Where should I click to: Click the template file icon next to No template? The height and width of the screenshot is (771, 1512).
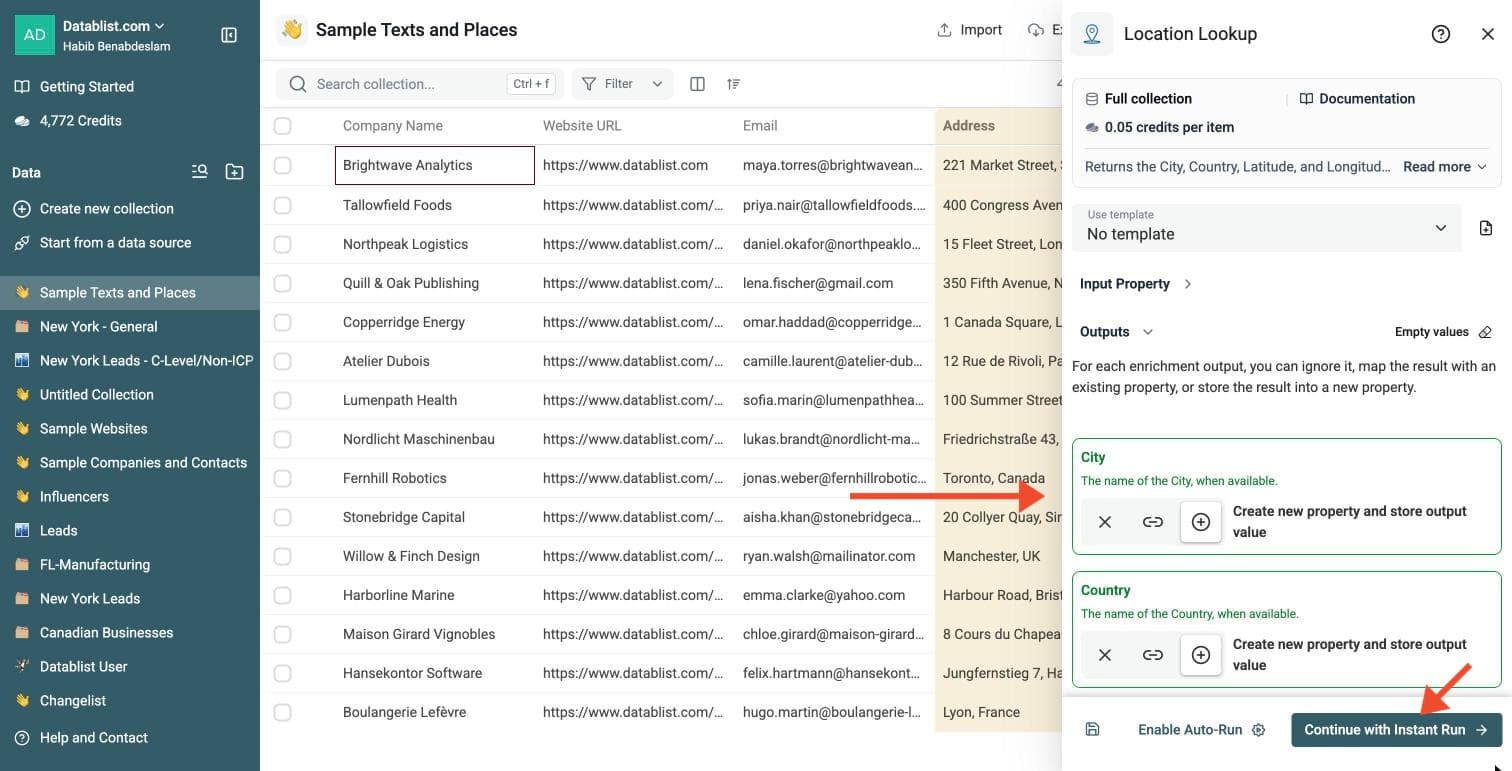1486,228
